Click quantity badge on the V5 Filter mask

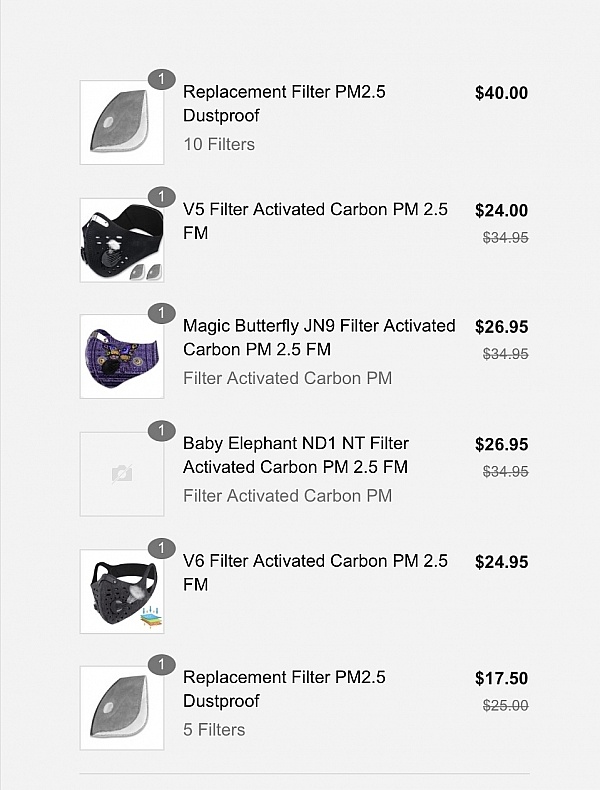click(x=161, y=196)
